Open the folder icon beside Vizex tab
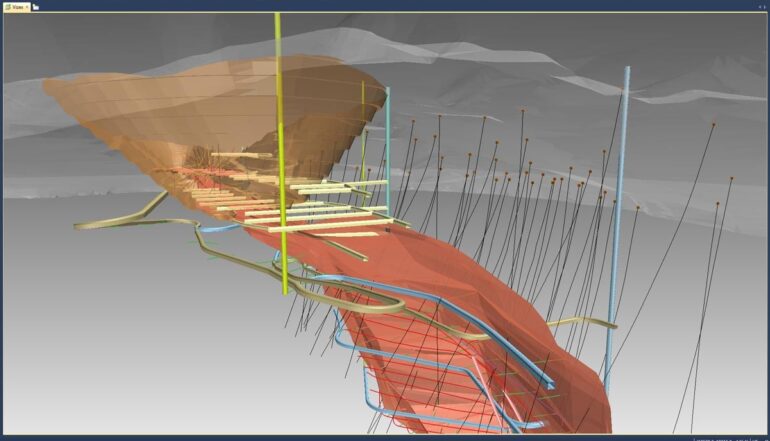The image size is (770, 441). click(37, 6)
